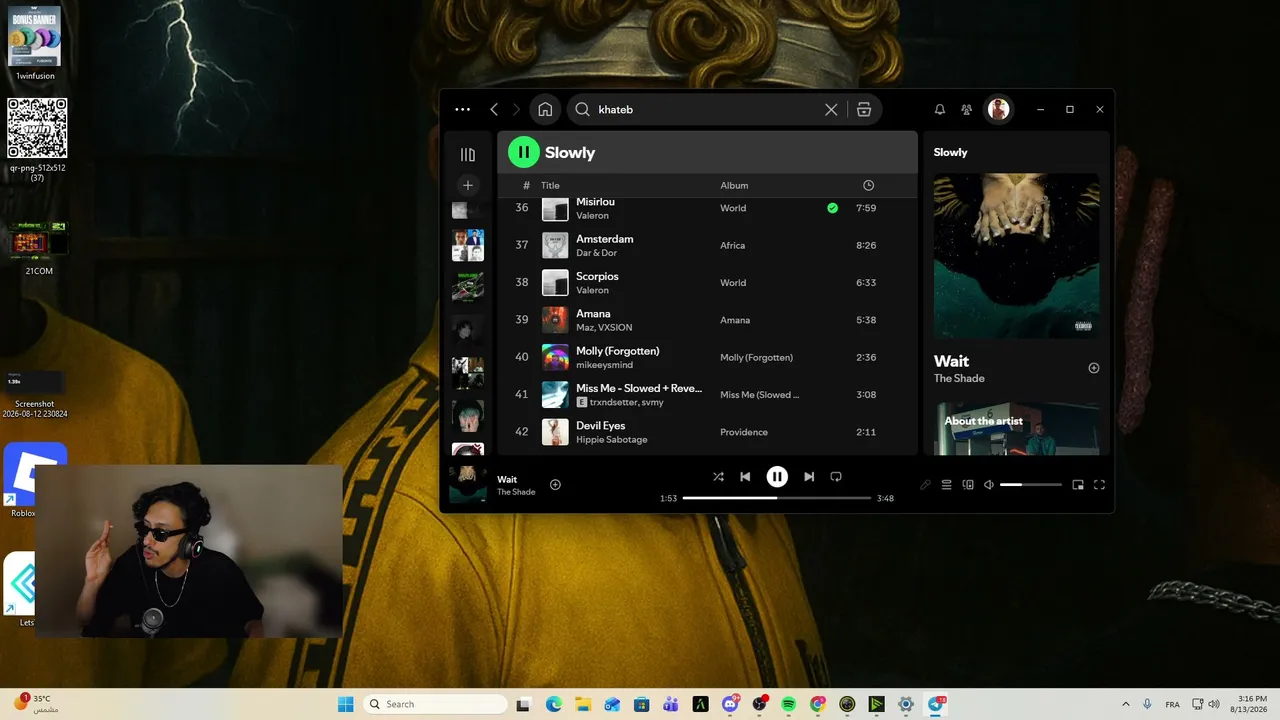This screenshot has width=1280, height=720.
Task: Toggle the green saved check on Misirlou
Action: 832,208
